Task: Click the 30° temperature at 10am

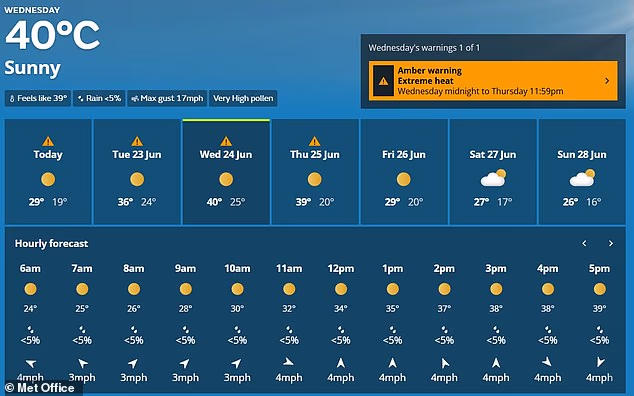Action: [237, 309]
